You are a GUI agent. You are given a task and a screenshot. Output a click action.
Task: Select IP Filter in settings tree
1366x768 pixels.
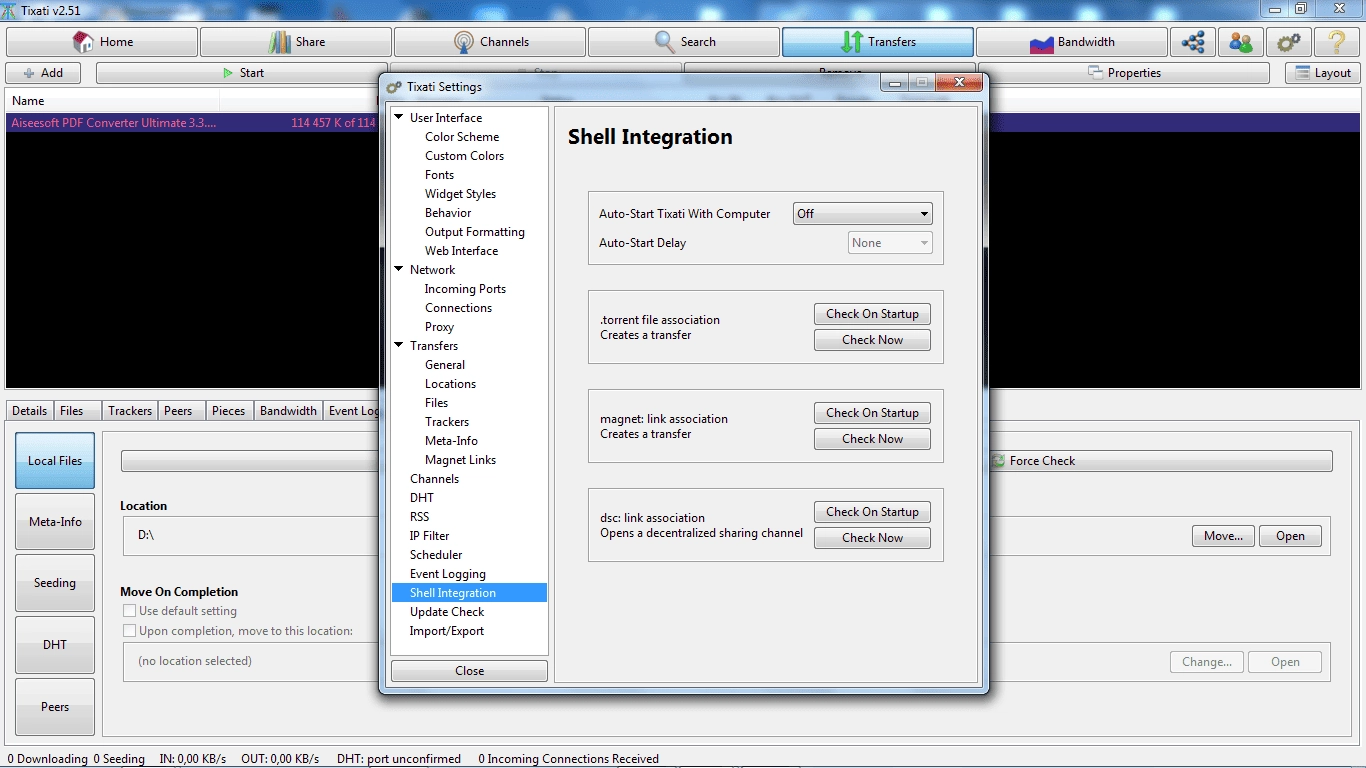[429, 536]
